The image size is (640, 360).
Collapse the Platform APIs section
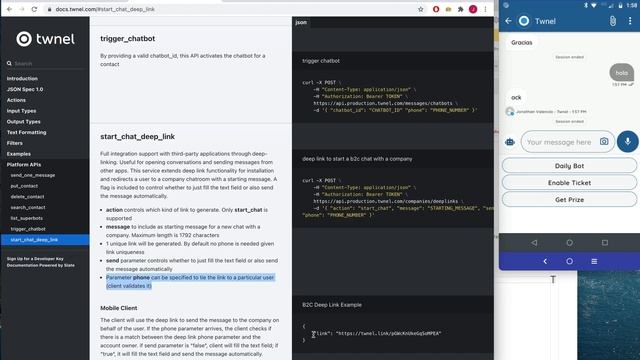[x=24, y=164]
